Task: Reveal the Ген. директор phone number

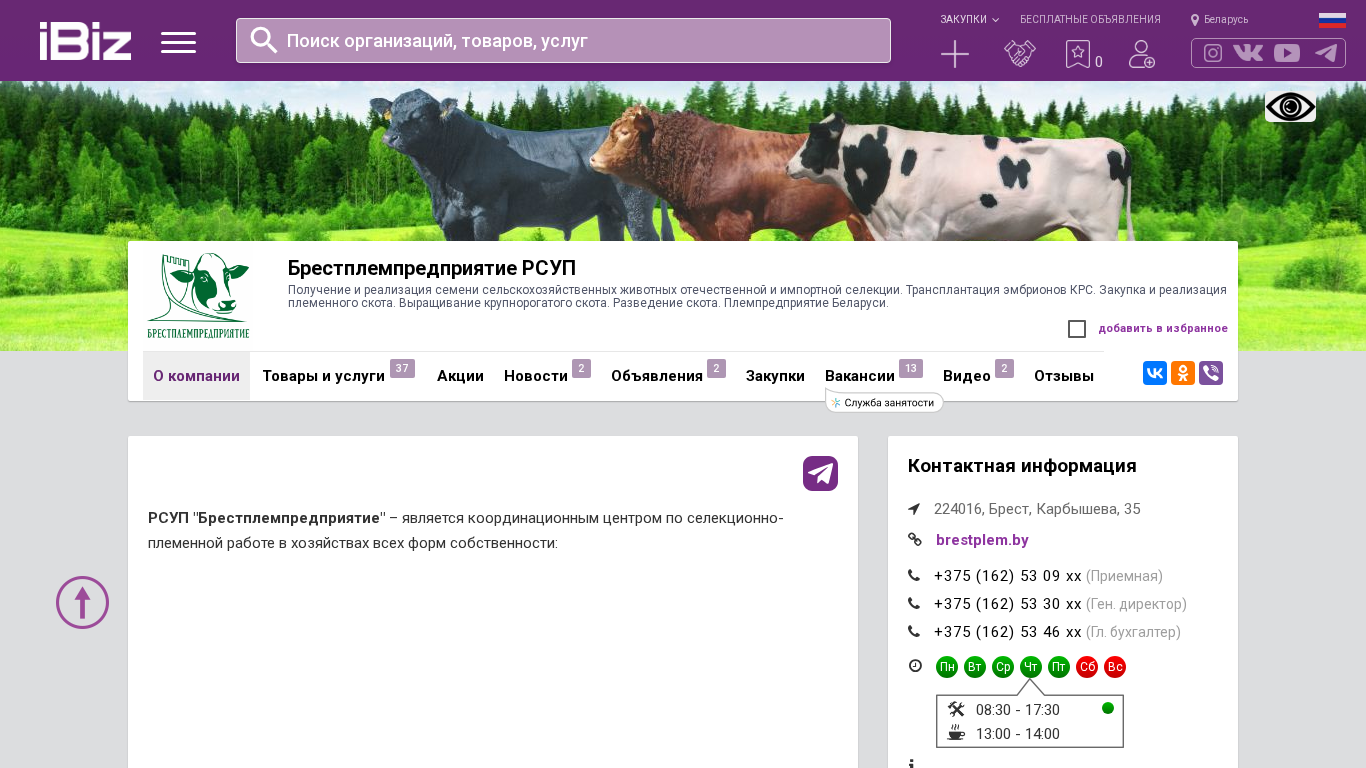Action: click(x=1008, y=604)
